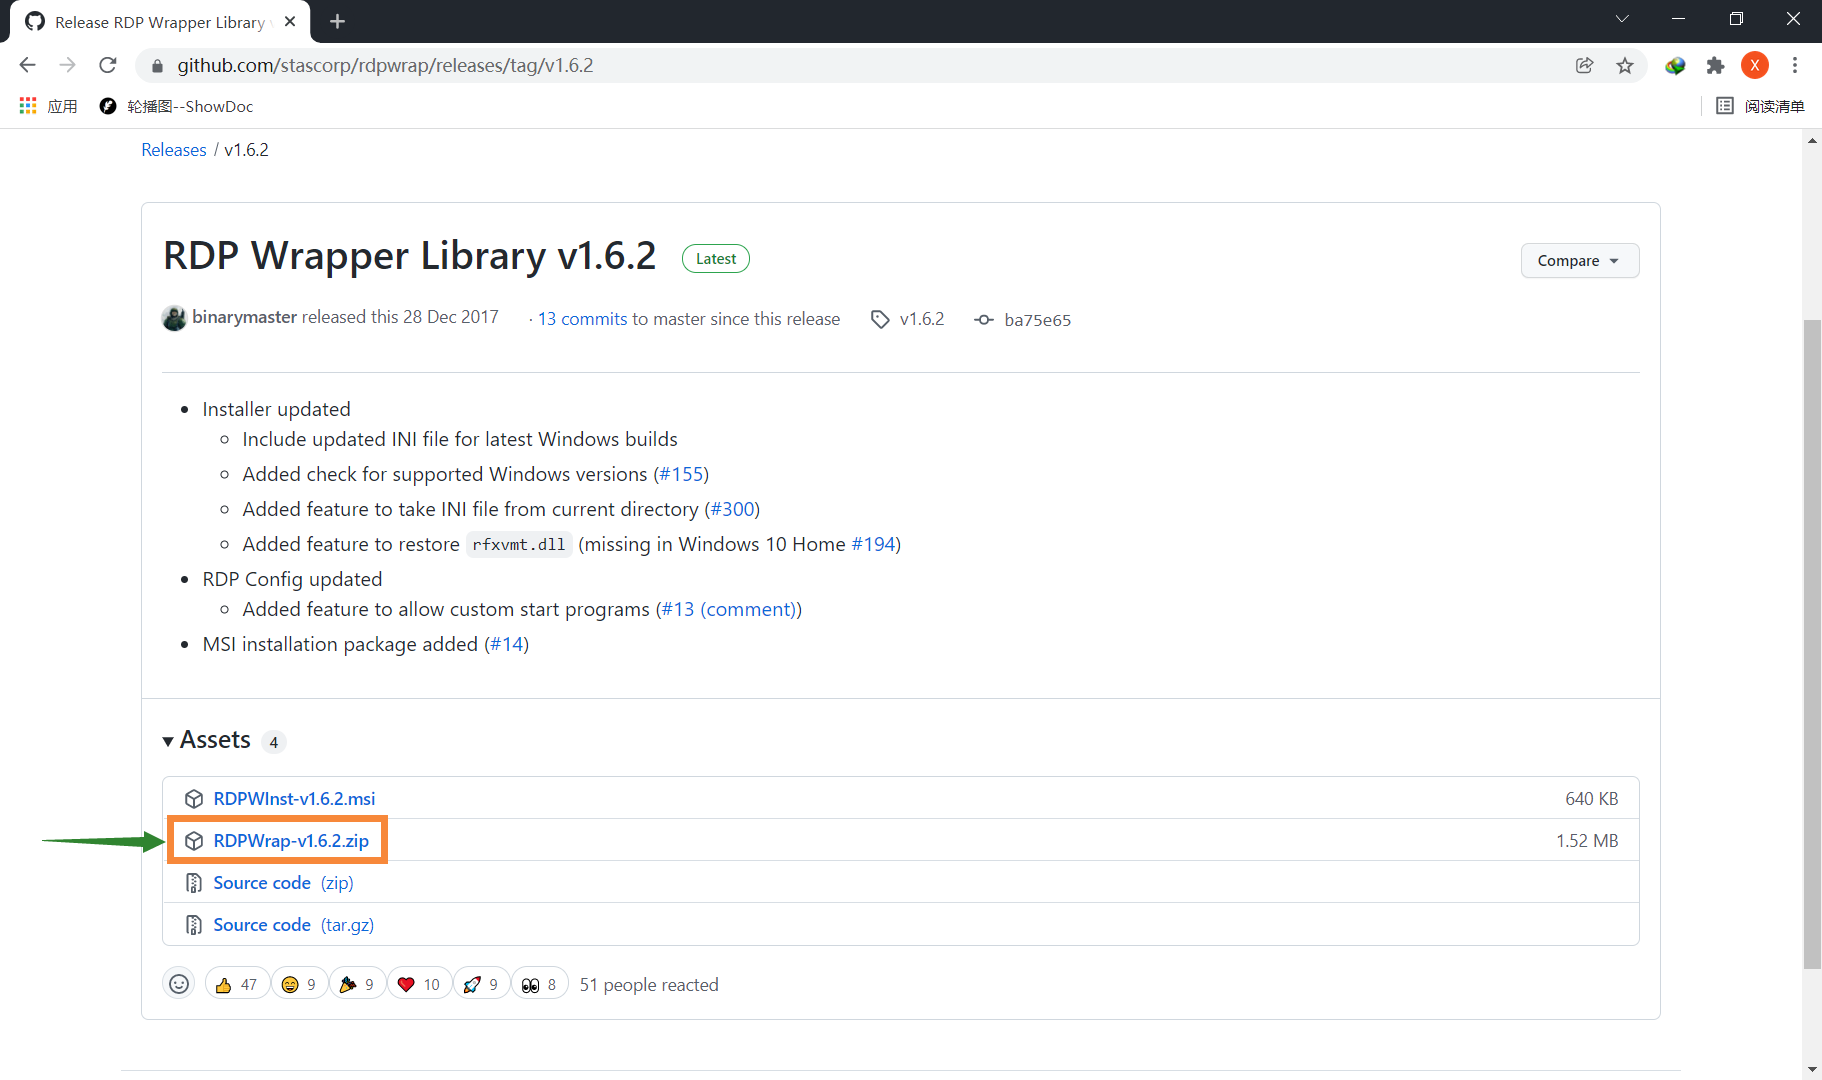Open a new browser tab
This screenshot has width=1822, height=1080.
point(337,21)
